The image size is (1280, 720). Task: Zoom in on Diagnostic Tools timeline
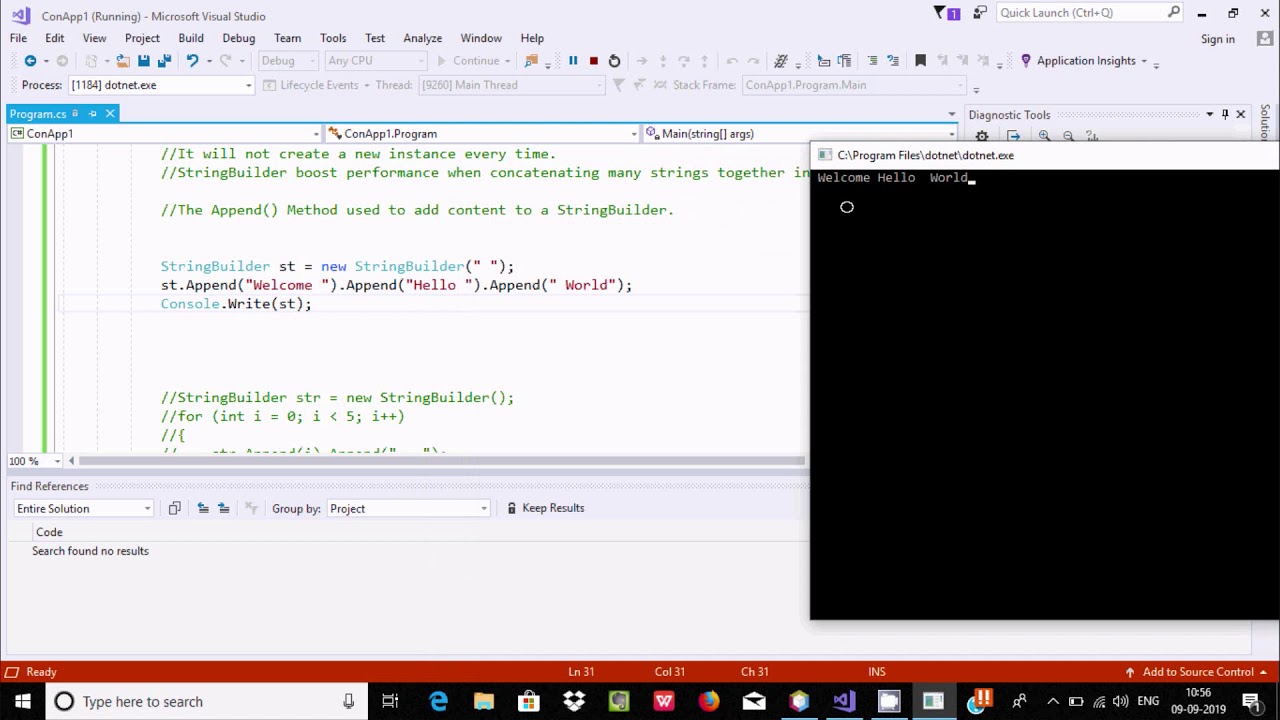1044,136
